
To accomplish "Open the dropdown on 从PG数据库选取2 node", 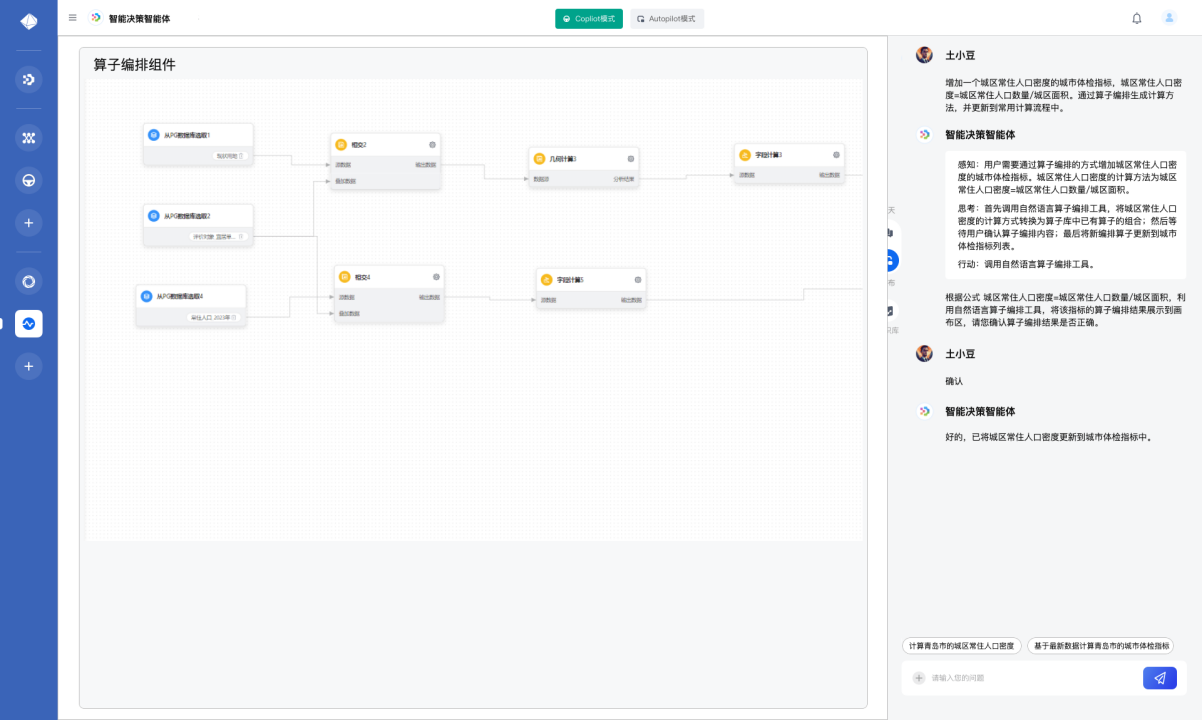I will coord(218,237).
